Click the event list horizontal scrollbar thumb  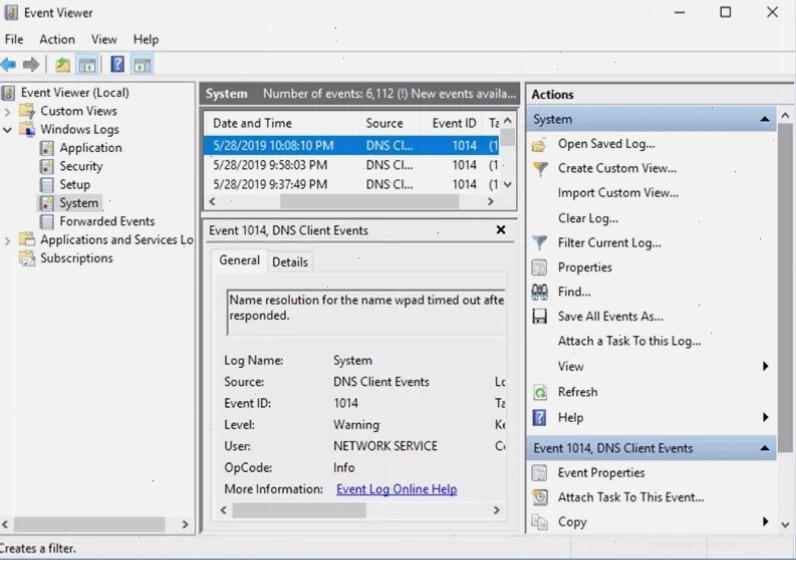(x=369, y=202)
